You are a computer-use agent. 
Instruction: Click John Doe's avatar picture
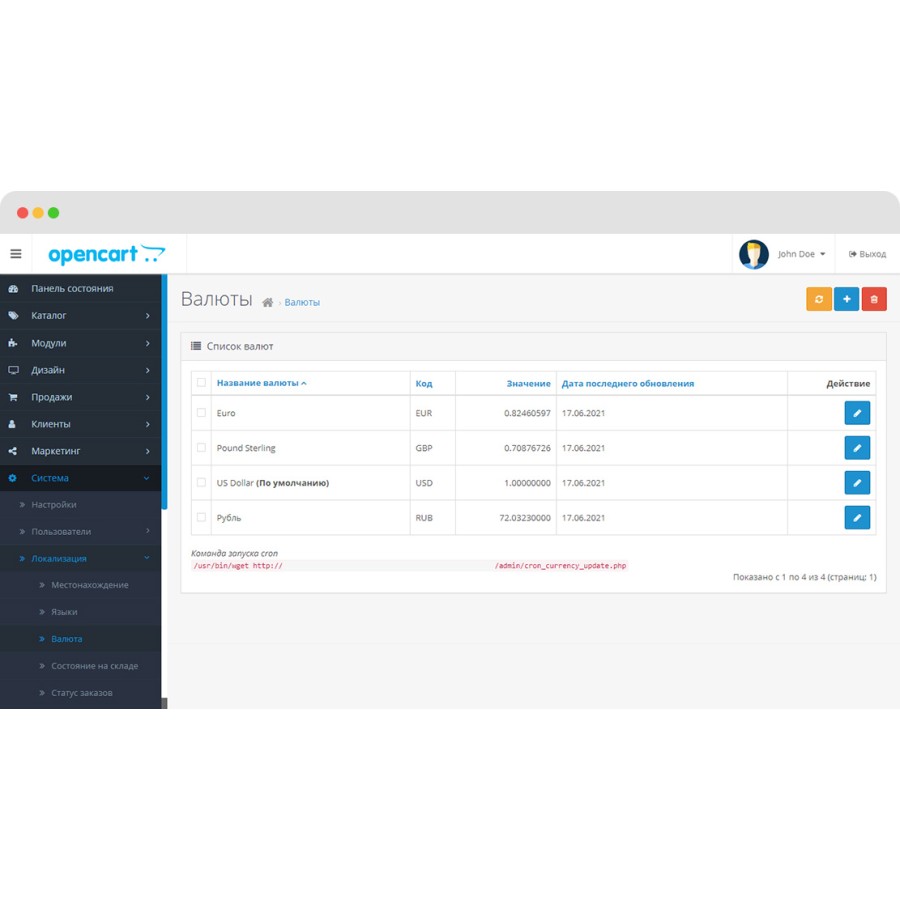click(x=754, y=254)
